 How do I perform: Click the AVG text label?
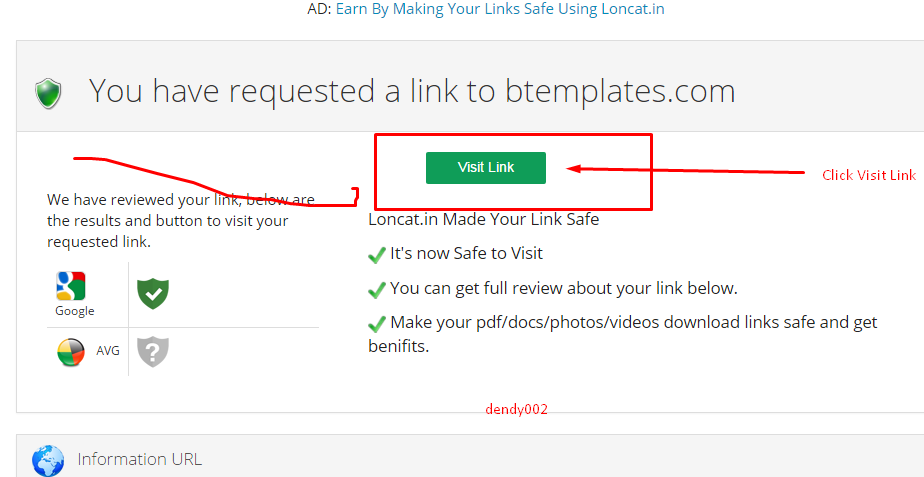pyautogui.click(x=107, y=352)
